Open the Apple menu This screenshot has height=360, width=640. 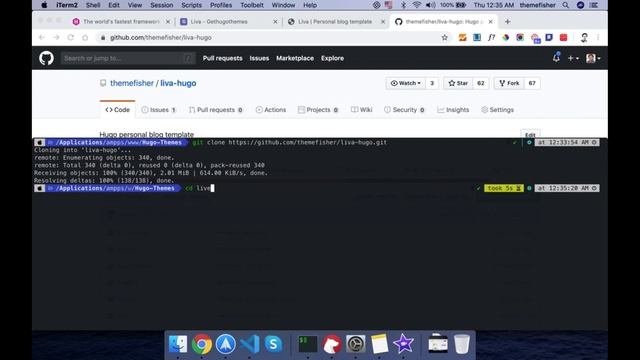[44, 5]
